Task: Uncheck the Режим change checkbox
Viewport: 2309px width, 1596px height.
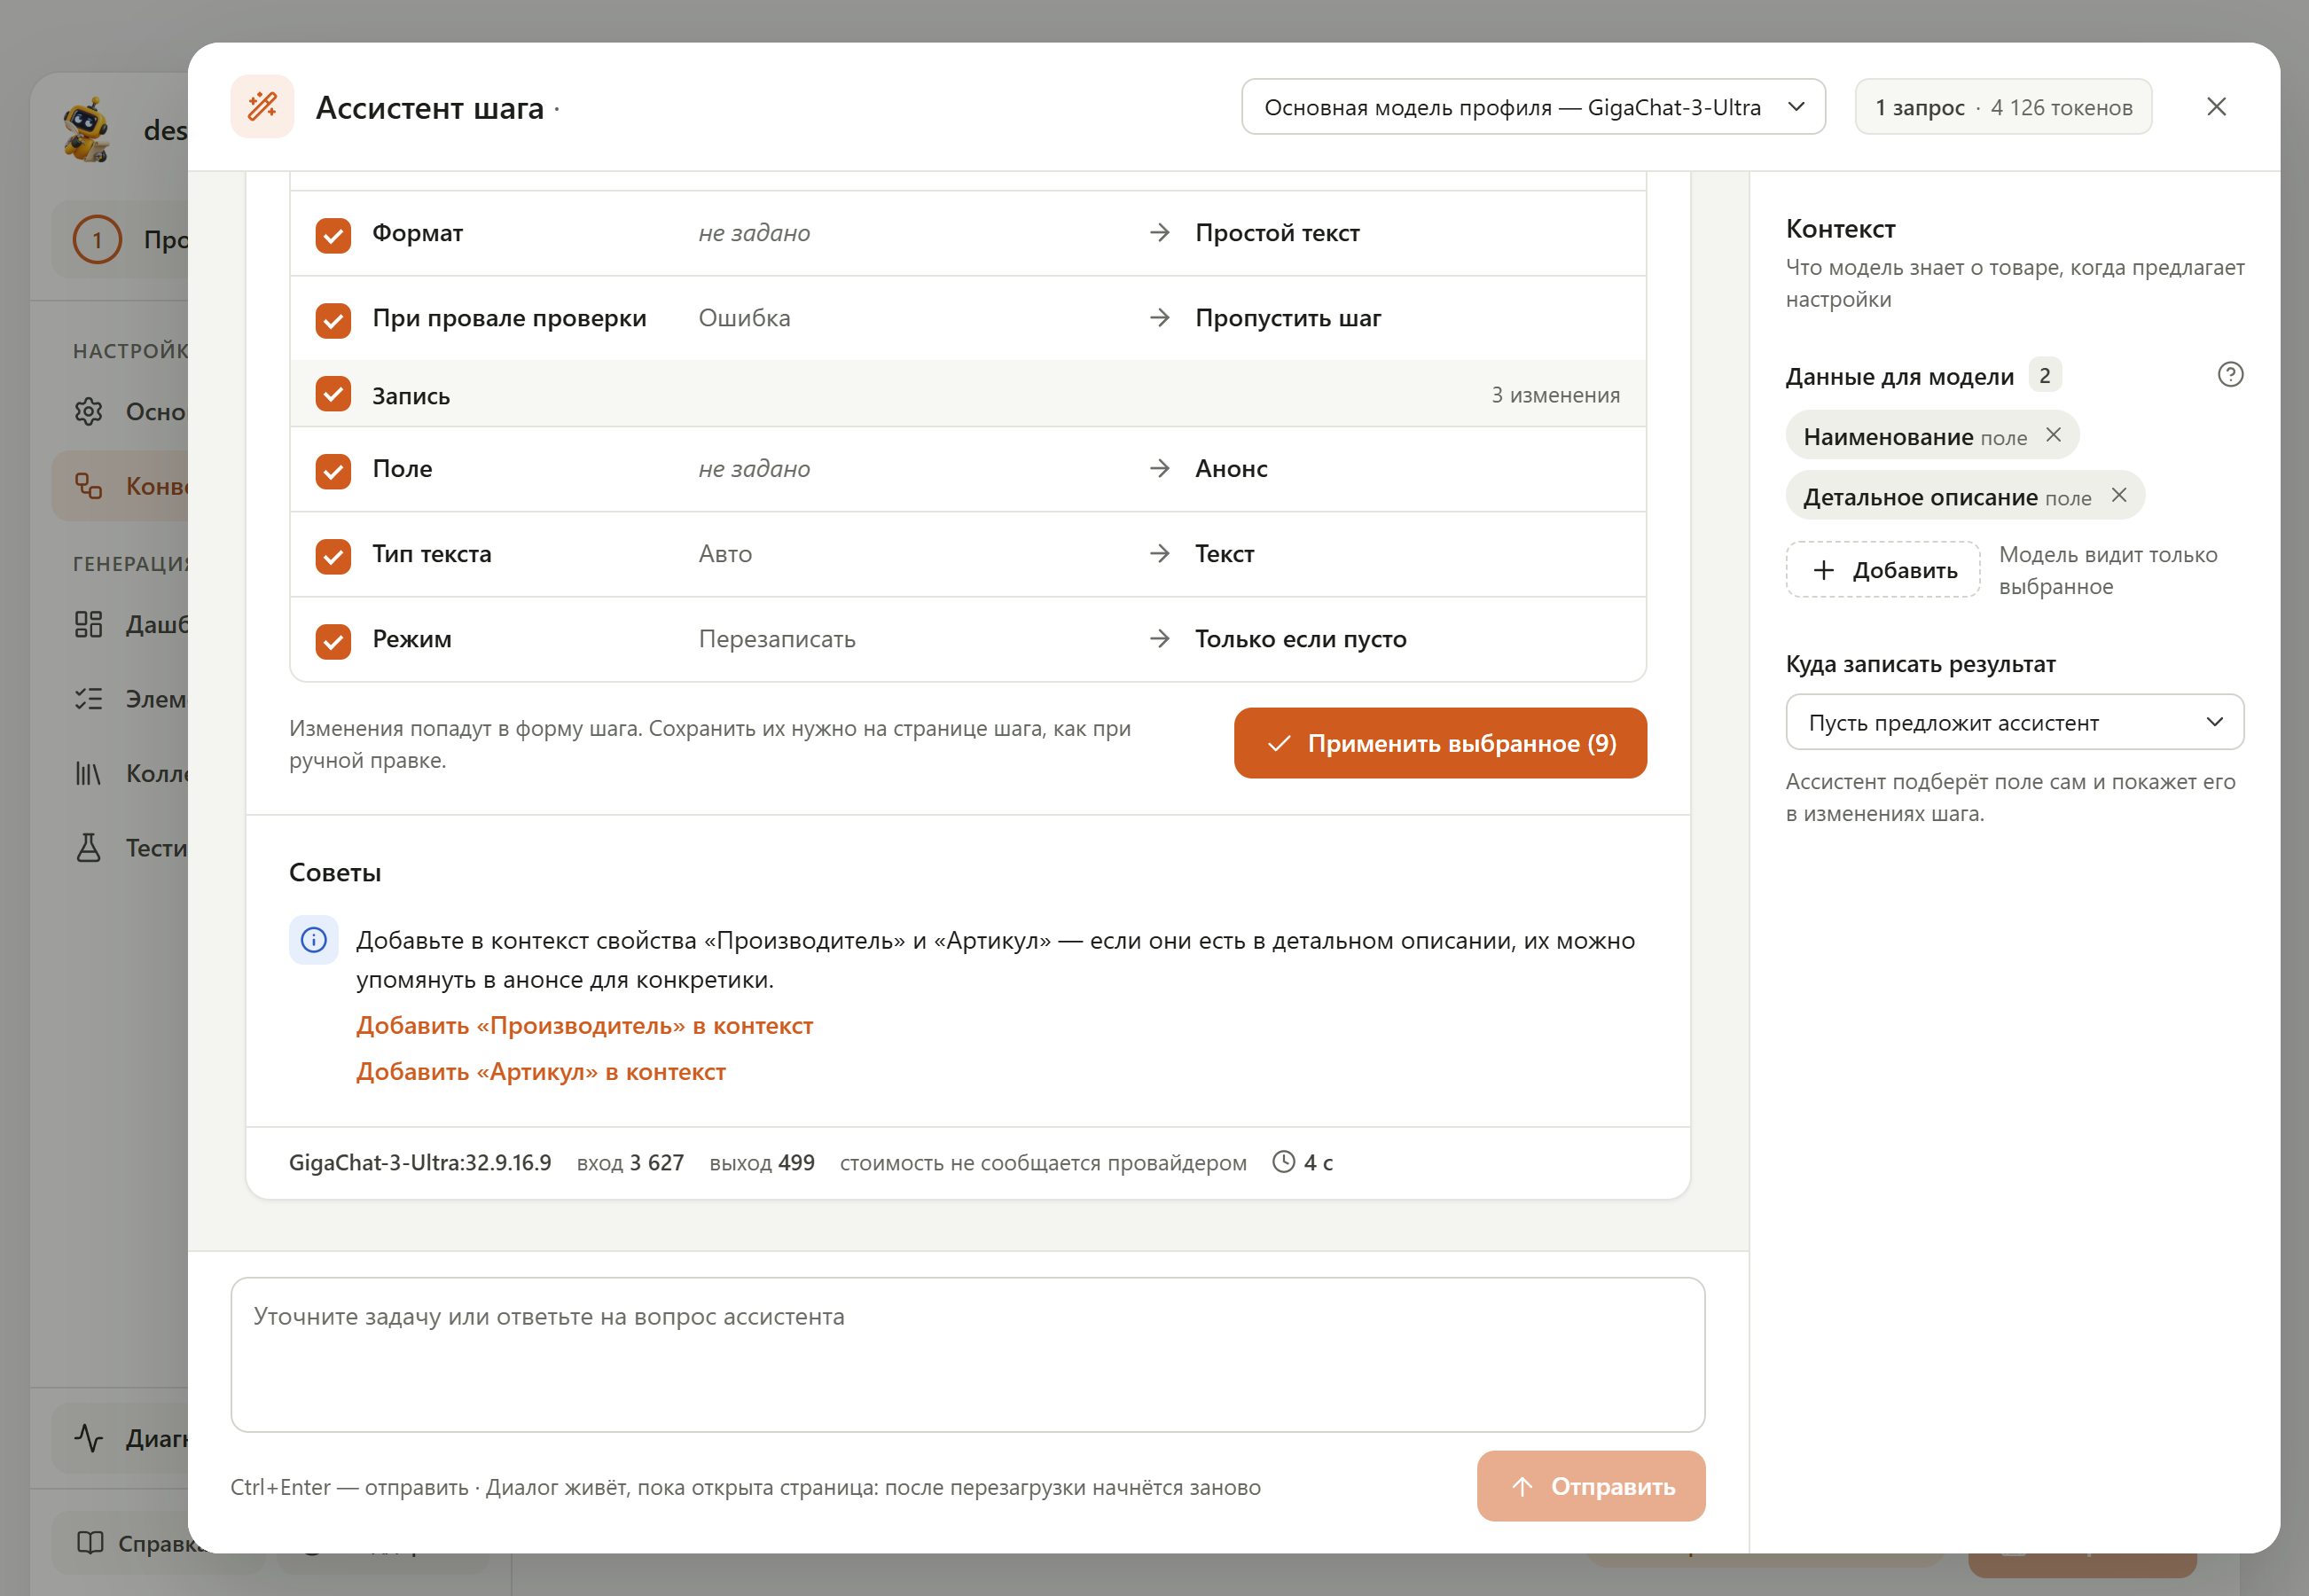Action: pyautogui.click(x=333, y=640)
